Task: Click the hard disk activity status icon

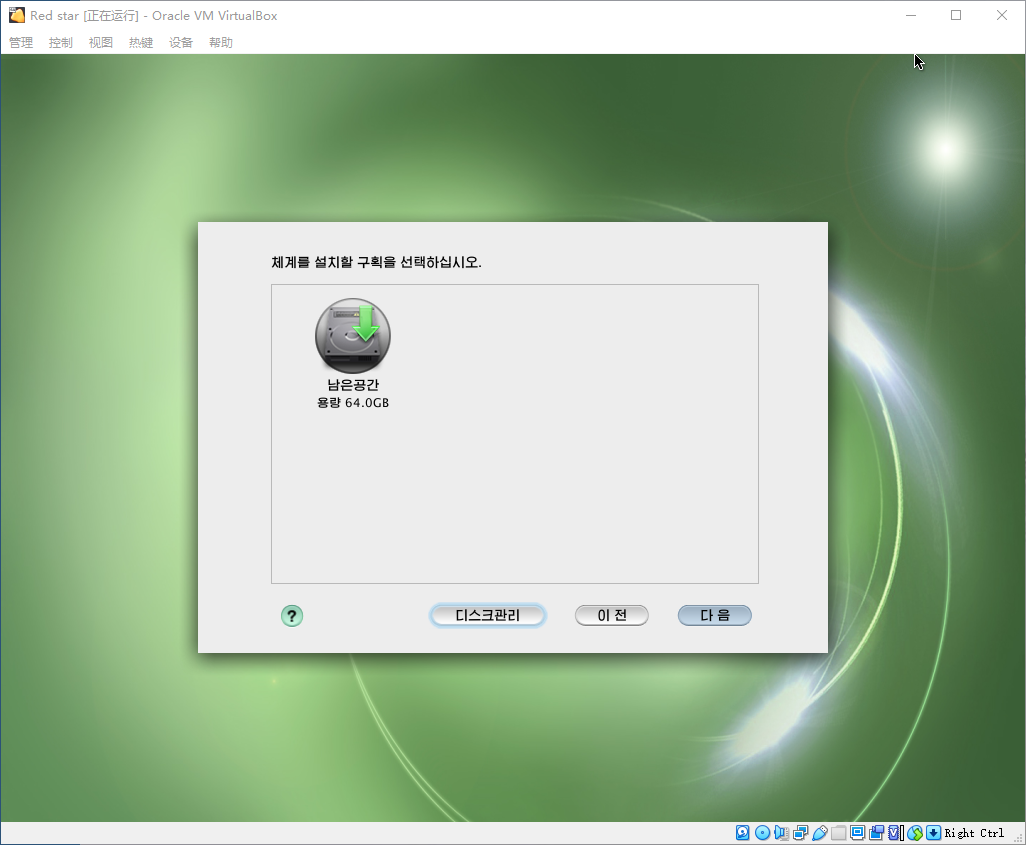Action: (x=742, y=833)
